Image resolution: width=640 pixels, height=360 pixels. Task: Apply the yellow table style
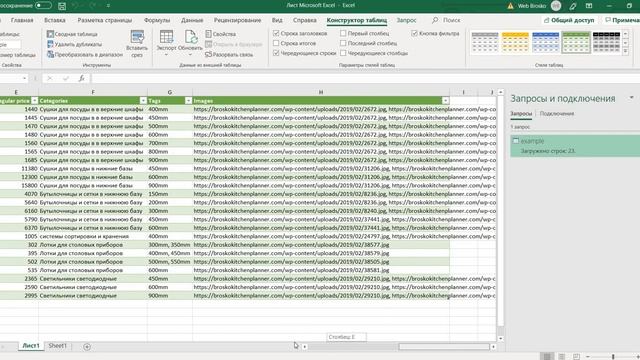pyautogui.click(x=515, y=42)
